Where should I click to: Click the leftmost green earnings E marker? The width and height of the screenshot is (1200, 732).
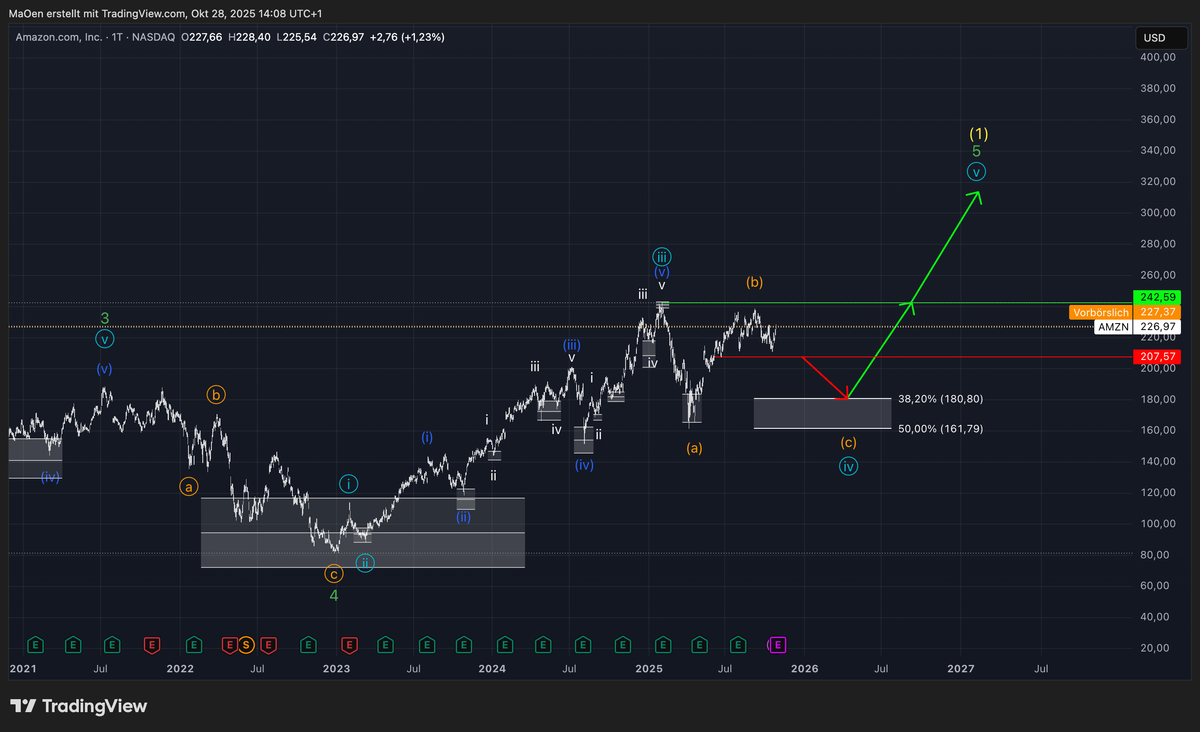(x=36, y=645)
